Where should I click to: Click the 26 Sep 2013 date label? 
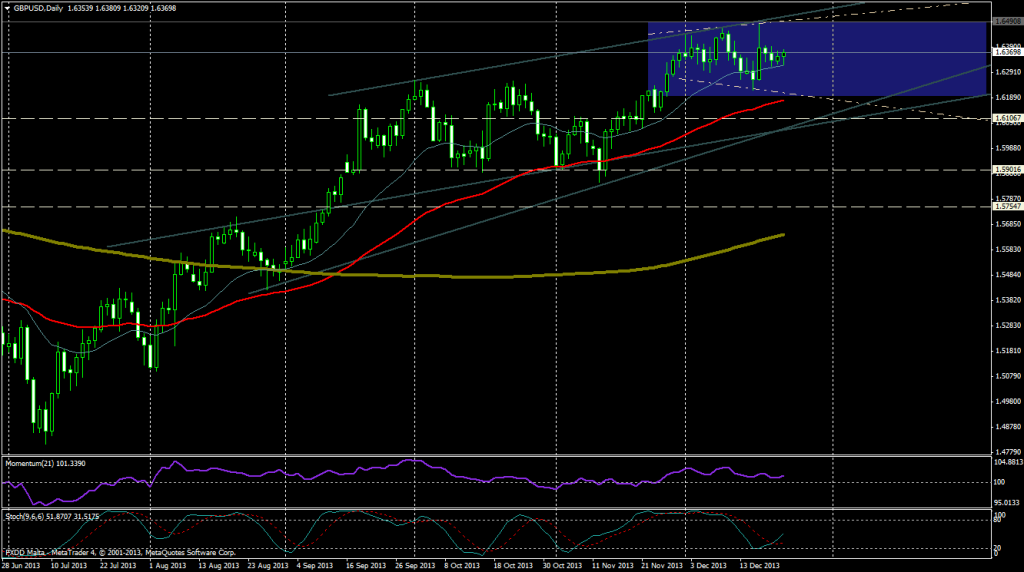pyautogui.click(x=417, y=565)
